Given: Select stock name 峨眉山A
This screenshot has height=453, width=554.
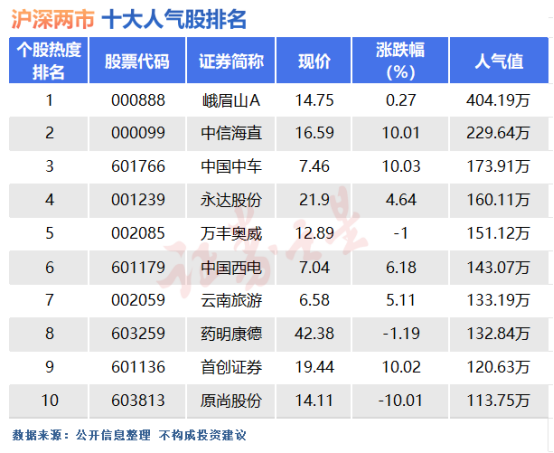Looking at the screenshot, I should (x=231, y=101).
